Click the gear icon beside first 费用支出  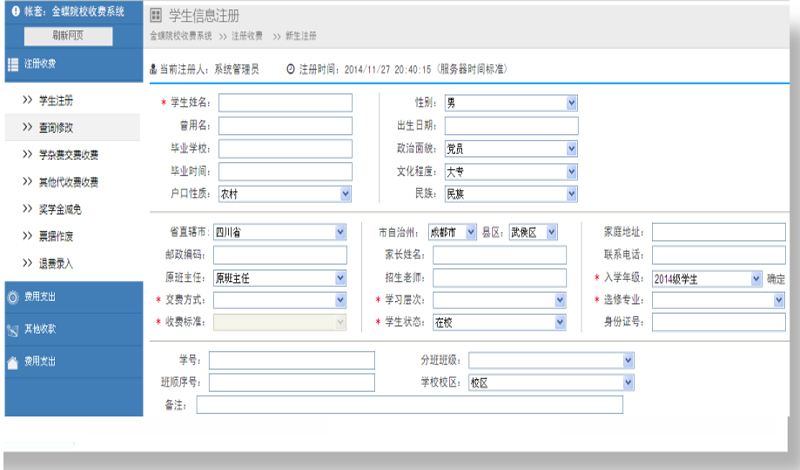(13, 296)
